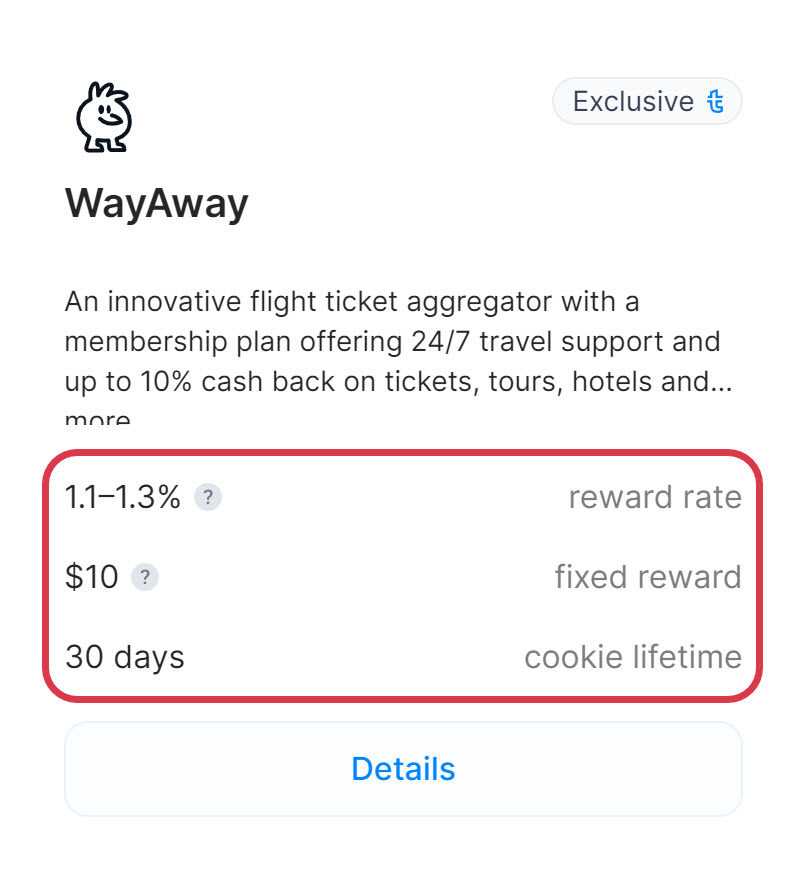Viewport: 804px width, 870px height.
Task: Open help tooltip beside $10 reward
Action: pyautogui.click(x=145, y=577)
